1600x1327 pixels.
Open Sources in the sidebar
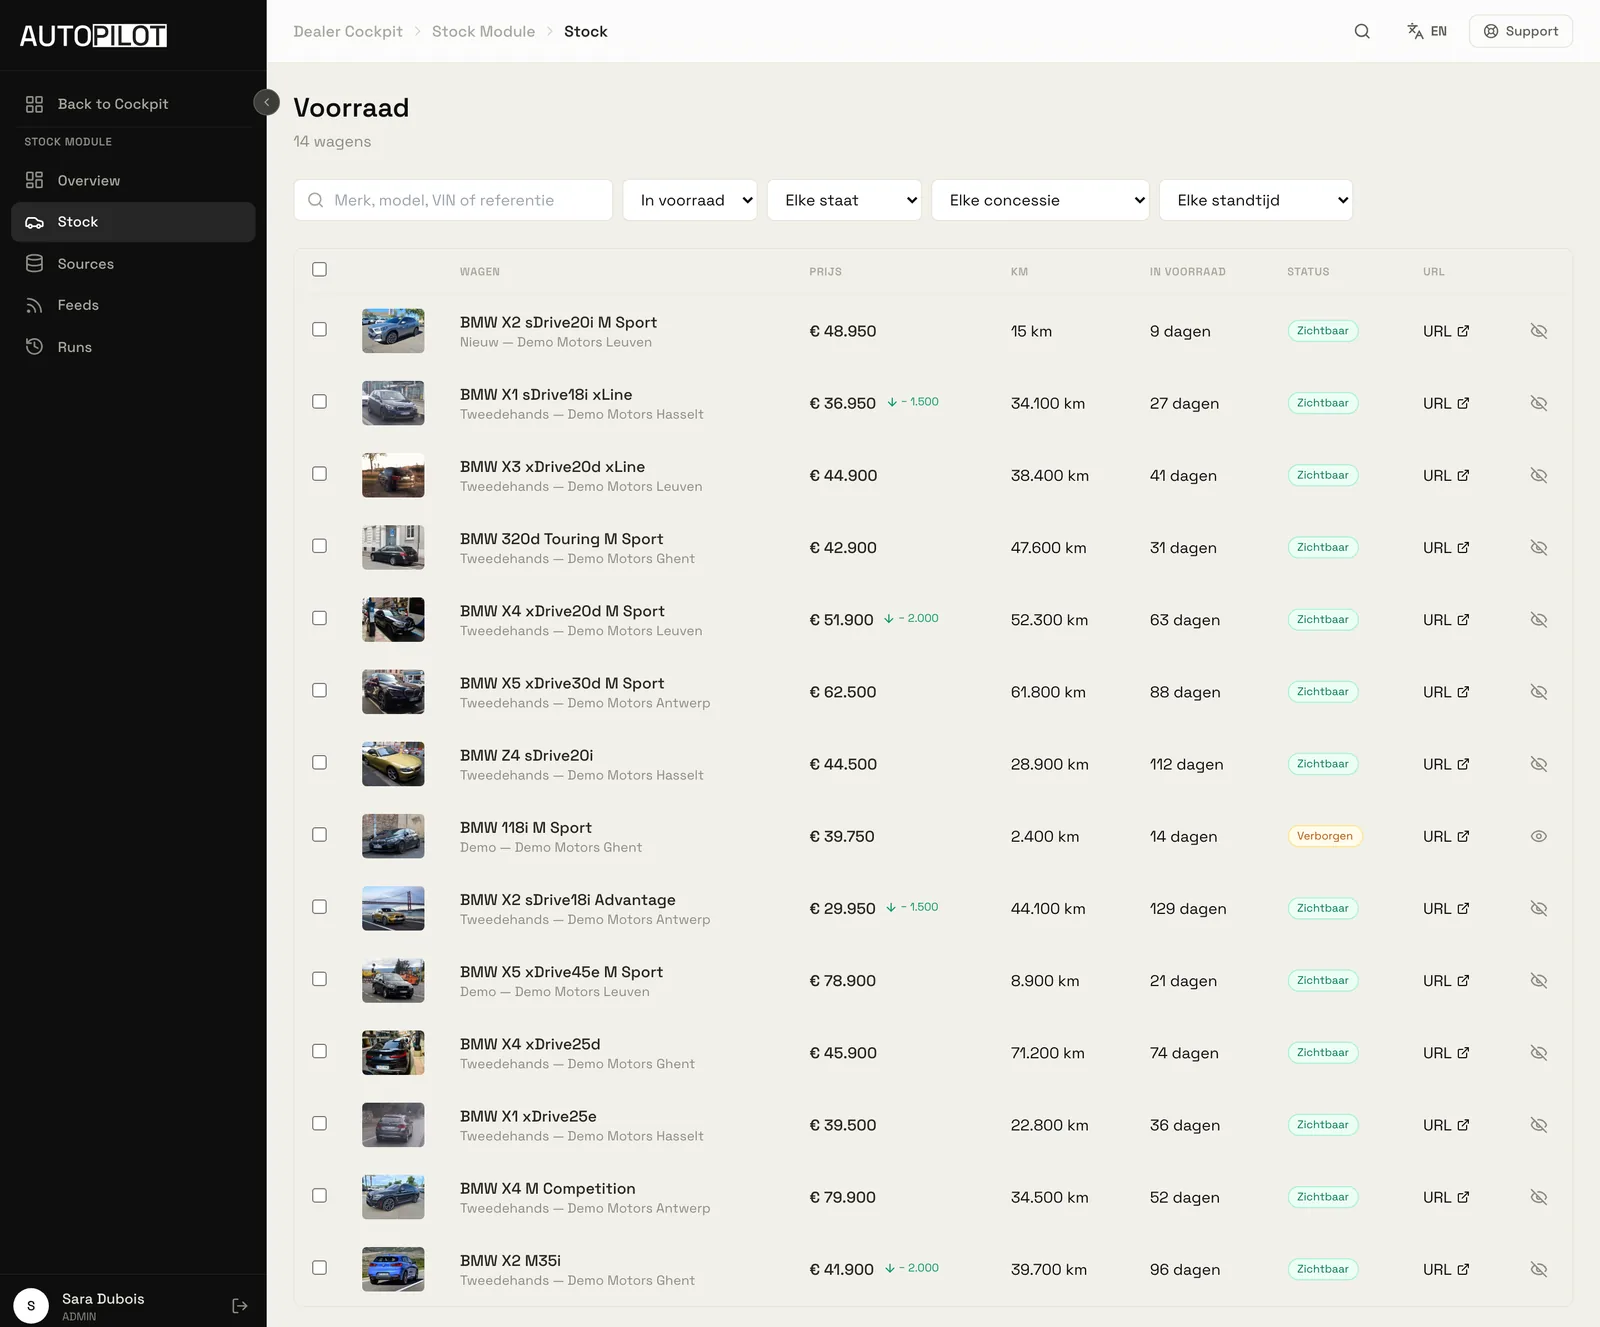[133, 264]
